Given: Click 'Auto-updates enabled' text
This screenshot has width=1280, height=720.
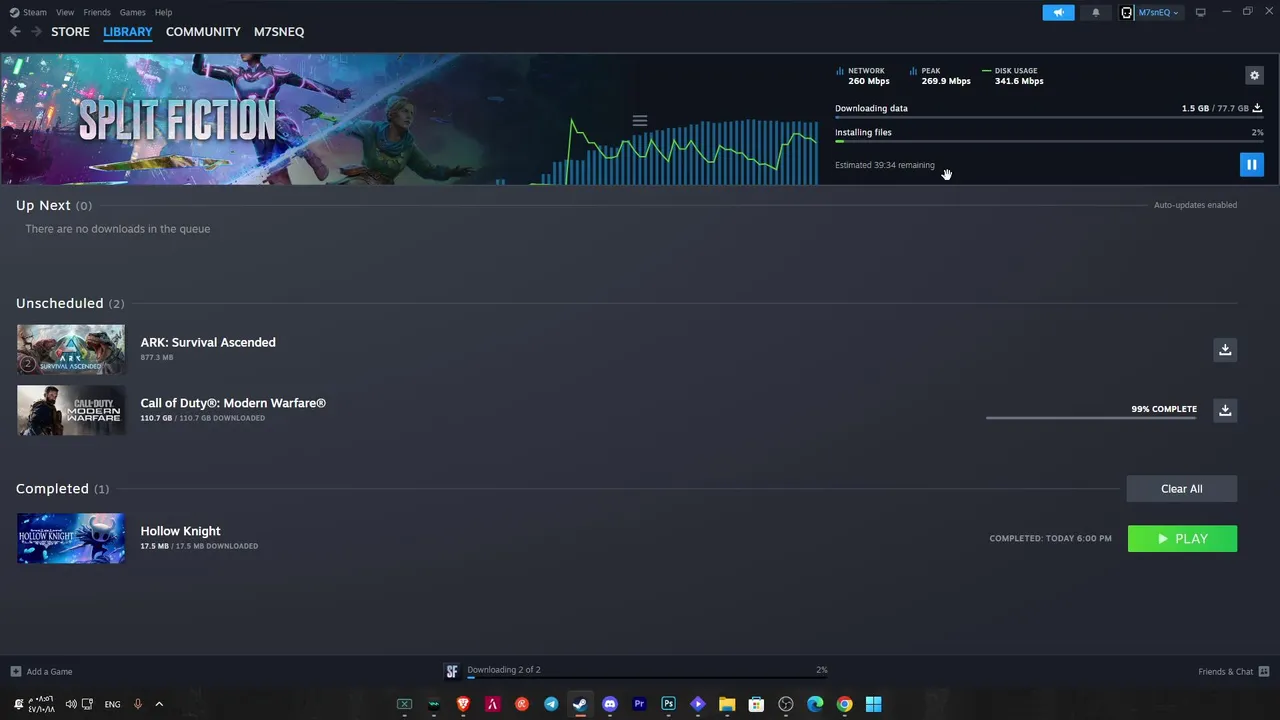Looking at the screenshot, I should click(x=1195, y=205).
